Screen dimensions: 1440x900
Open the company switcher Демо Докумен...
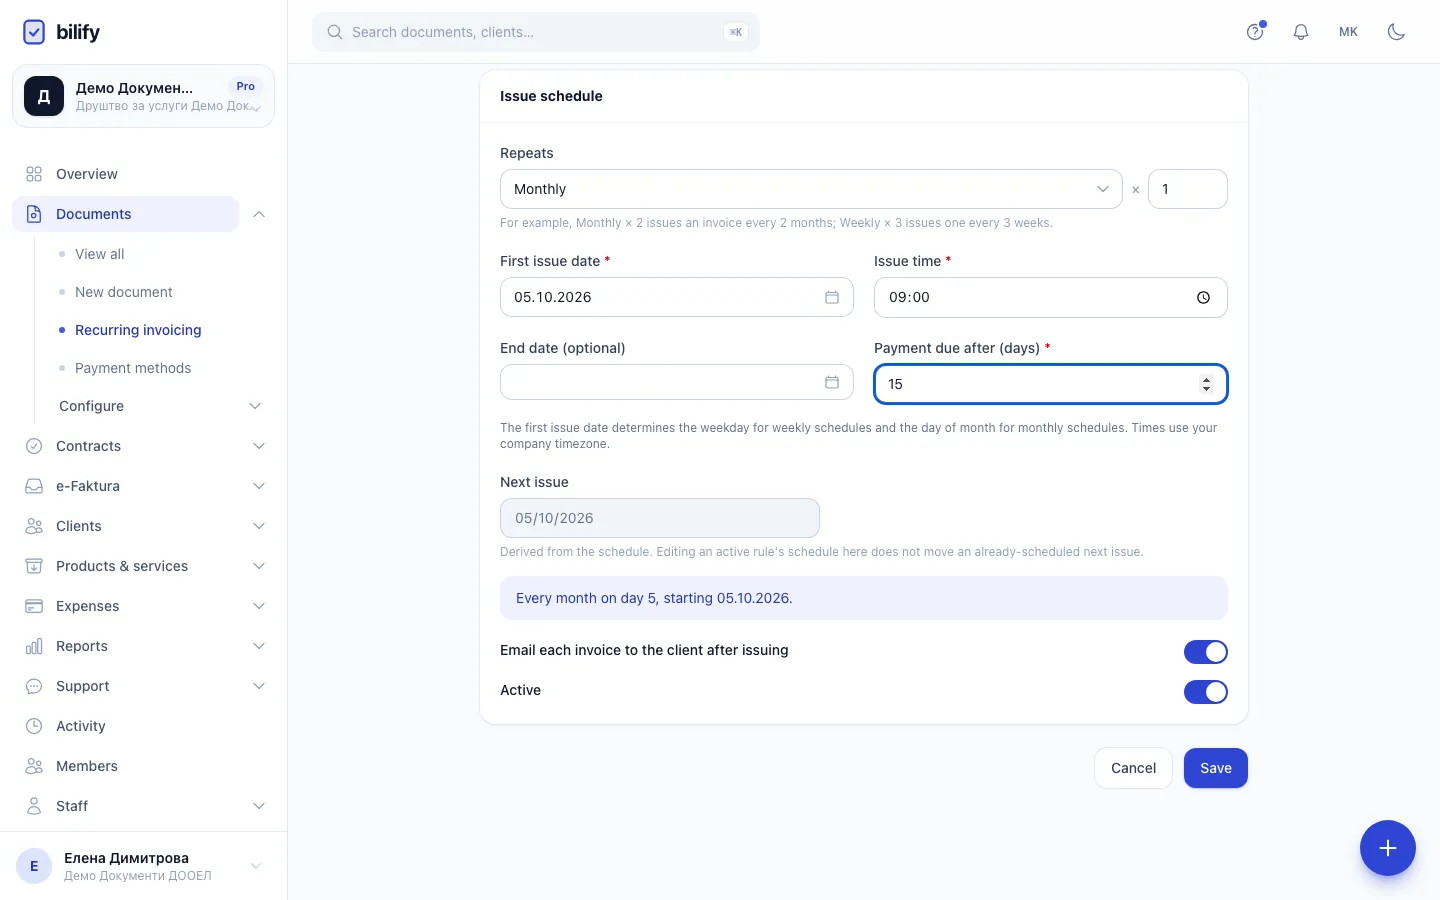[143, 96]
